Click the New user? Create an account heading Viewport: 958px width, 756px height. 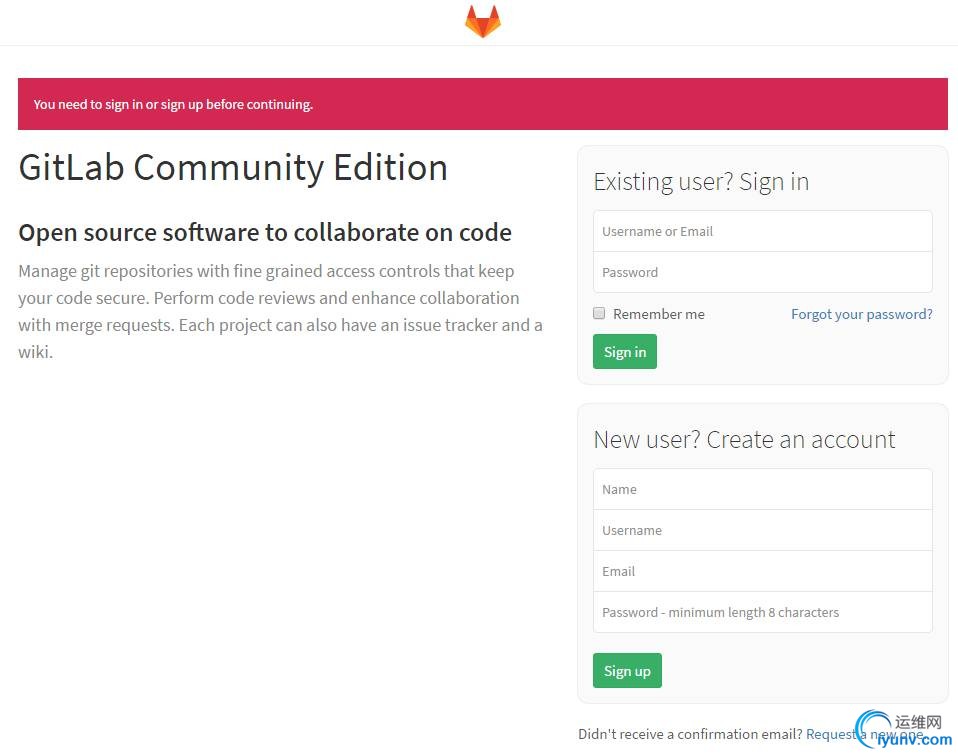744,439
